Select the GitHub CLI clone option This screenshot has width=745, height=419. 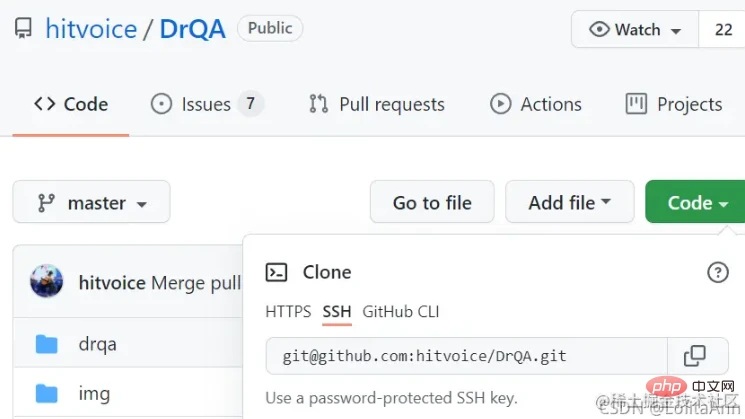401,312
